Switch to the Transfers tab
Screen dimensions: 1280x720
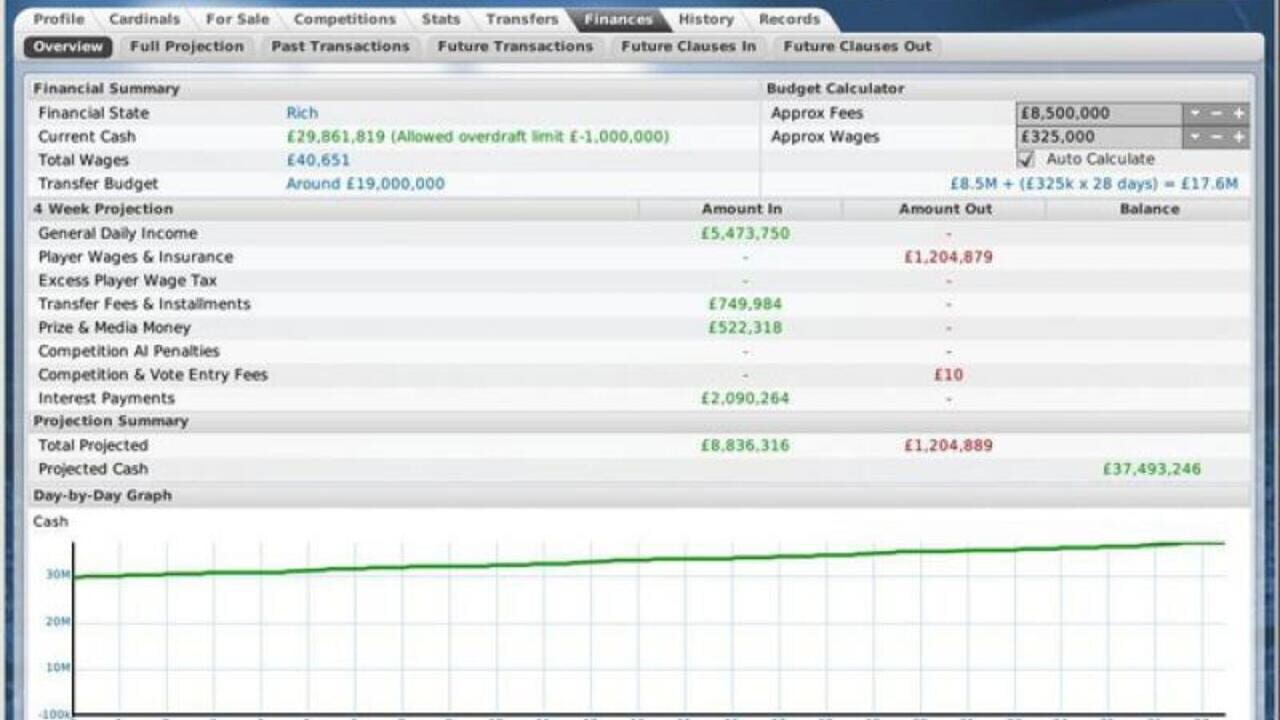[522, 19]
